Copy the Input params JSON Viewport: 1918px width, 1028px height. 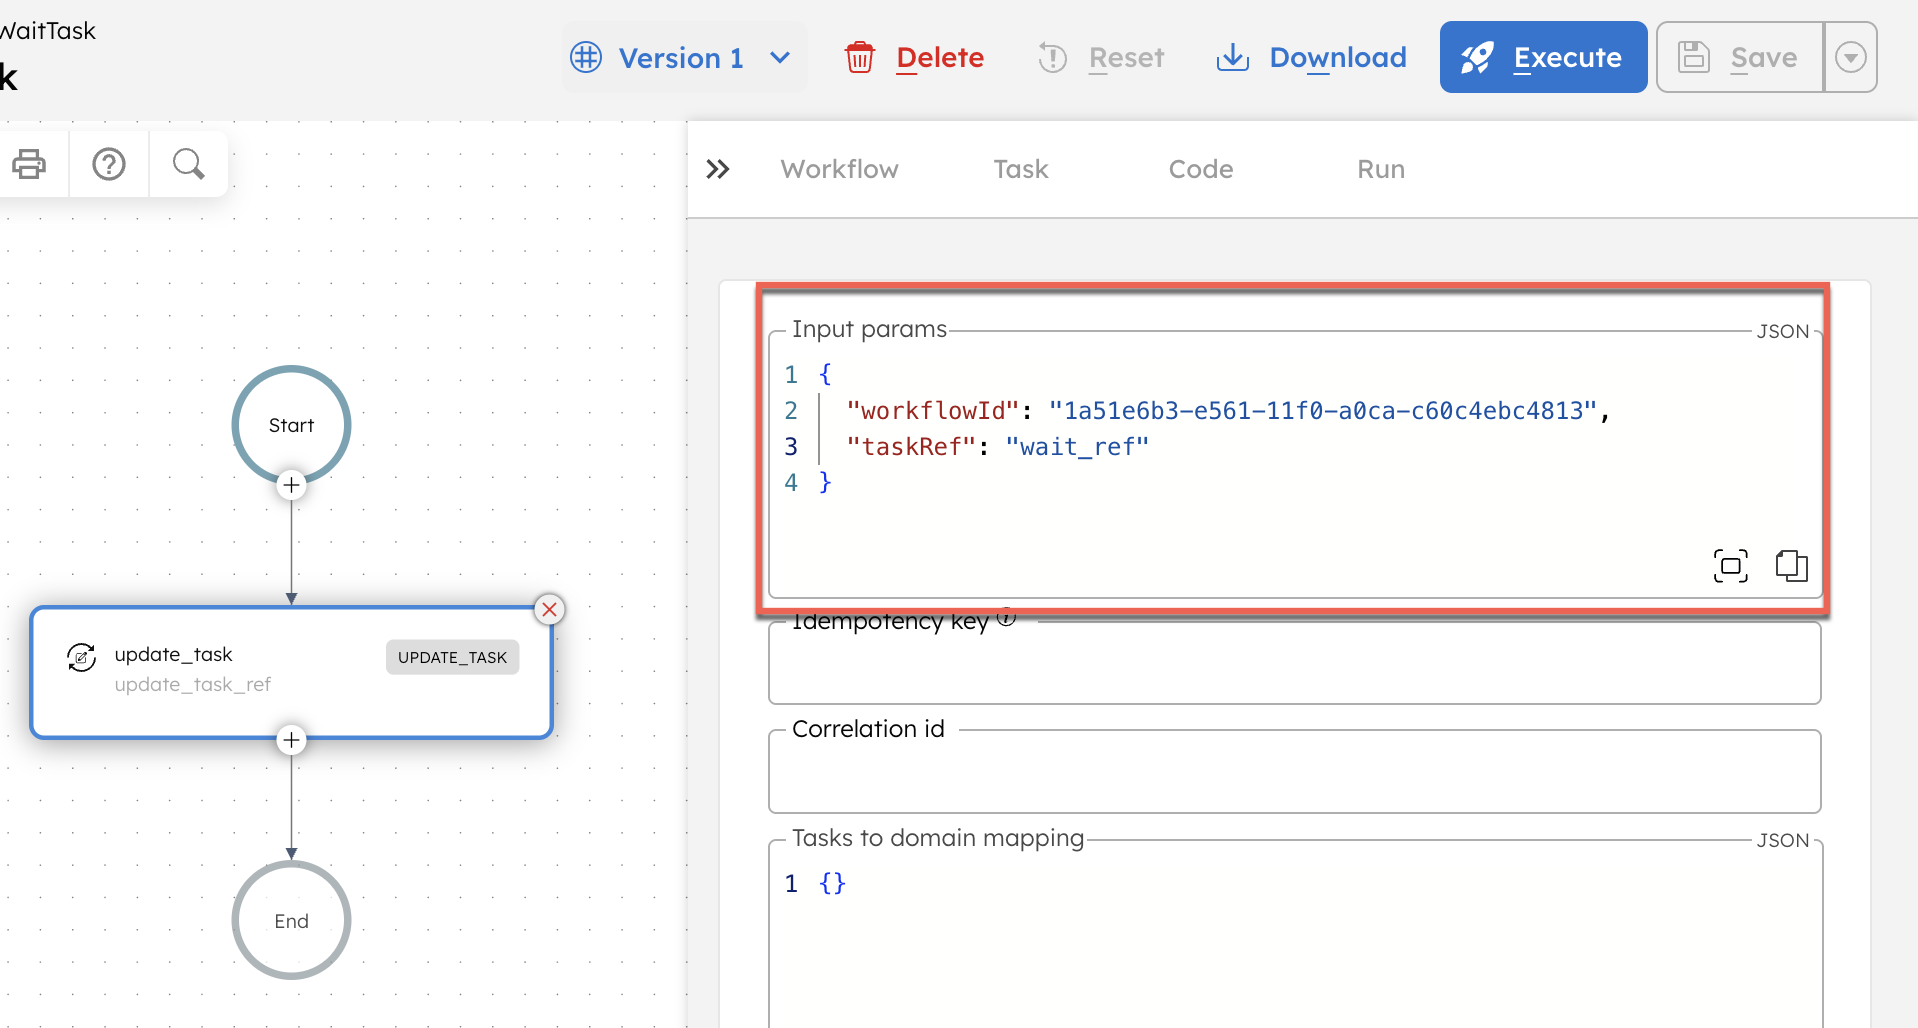tap(1792, 565)
